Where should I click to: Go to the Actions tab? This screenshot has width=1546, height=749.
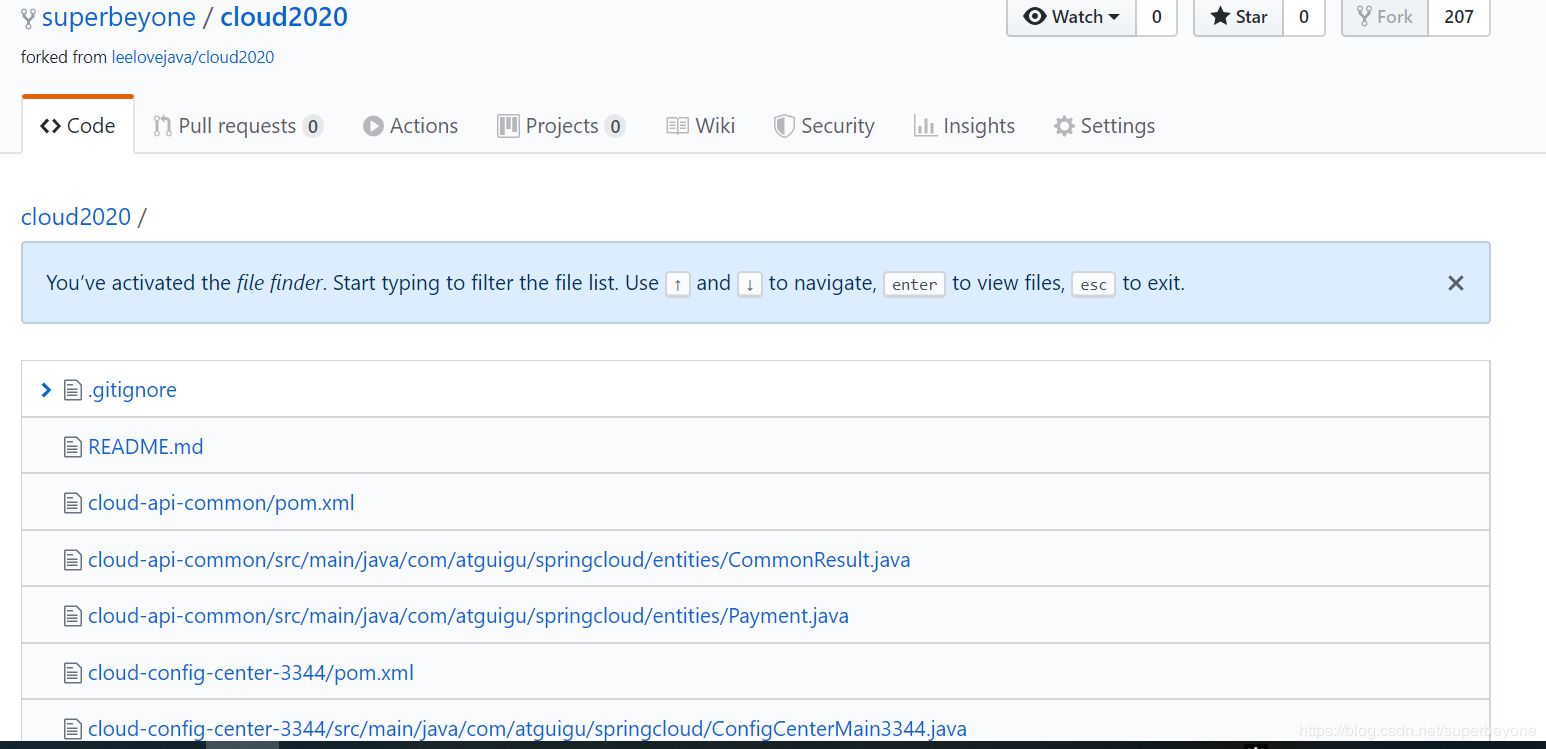pos(411,126)
